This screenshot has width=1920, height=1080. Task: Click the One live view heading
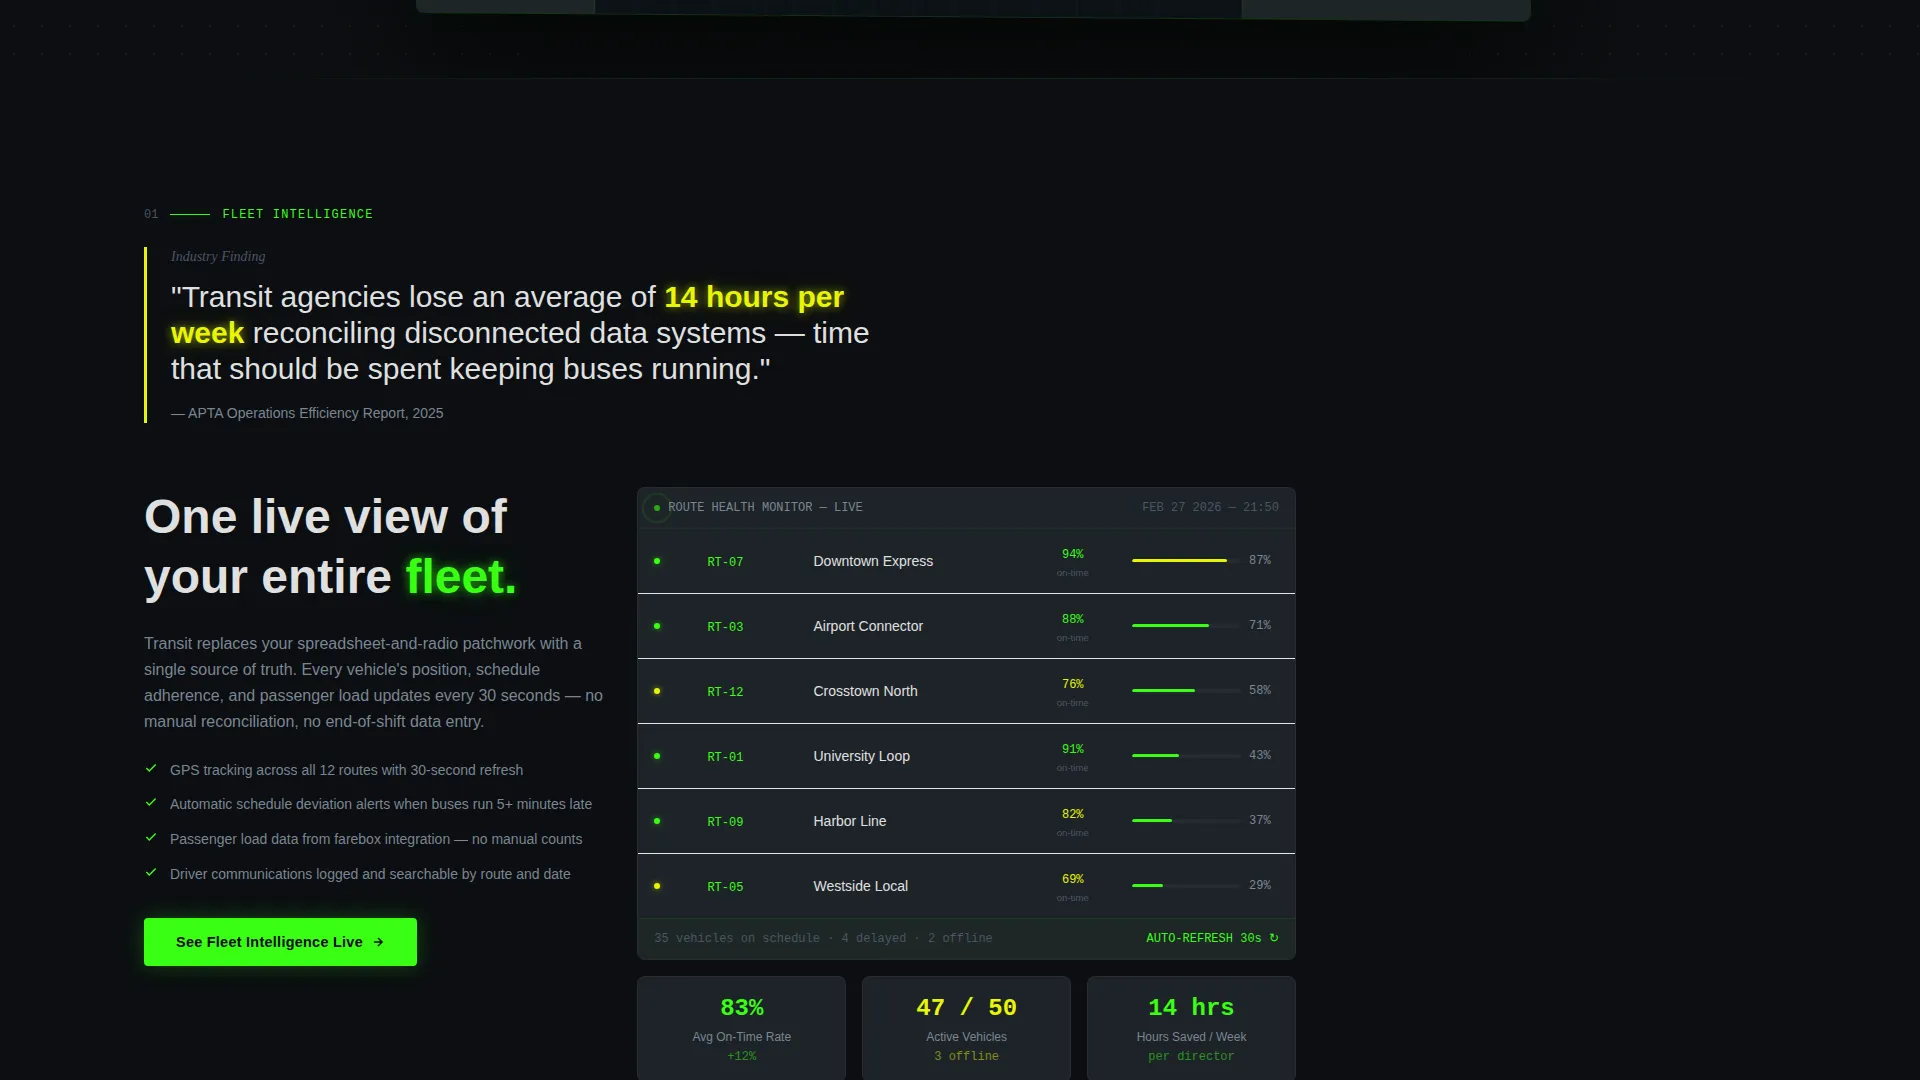click(330, 547)
